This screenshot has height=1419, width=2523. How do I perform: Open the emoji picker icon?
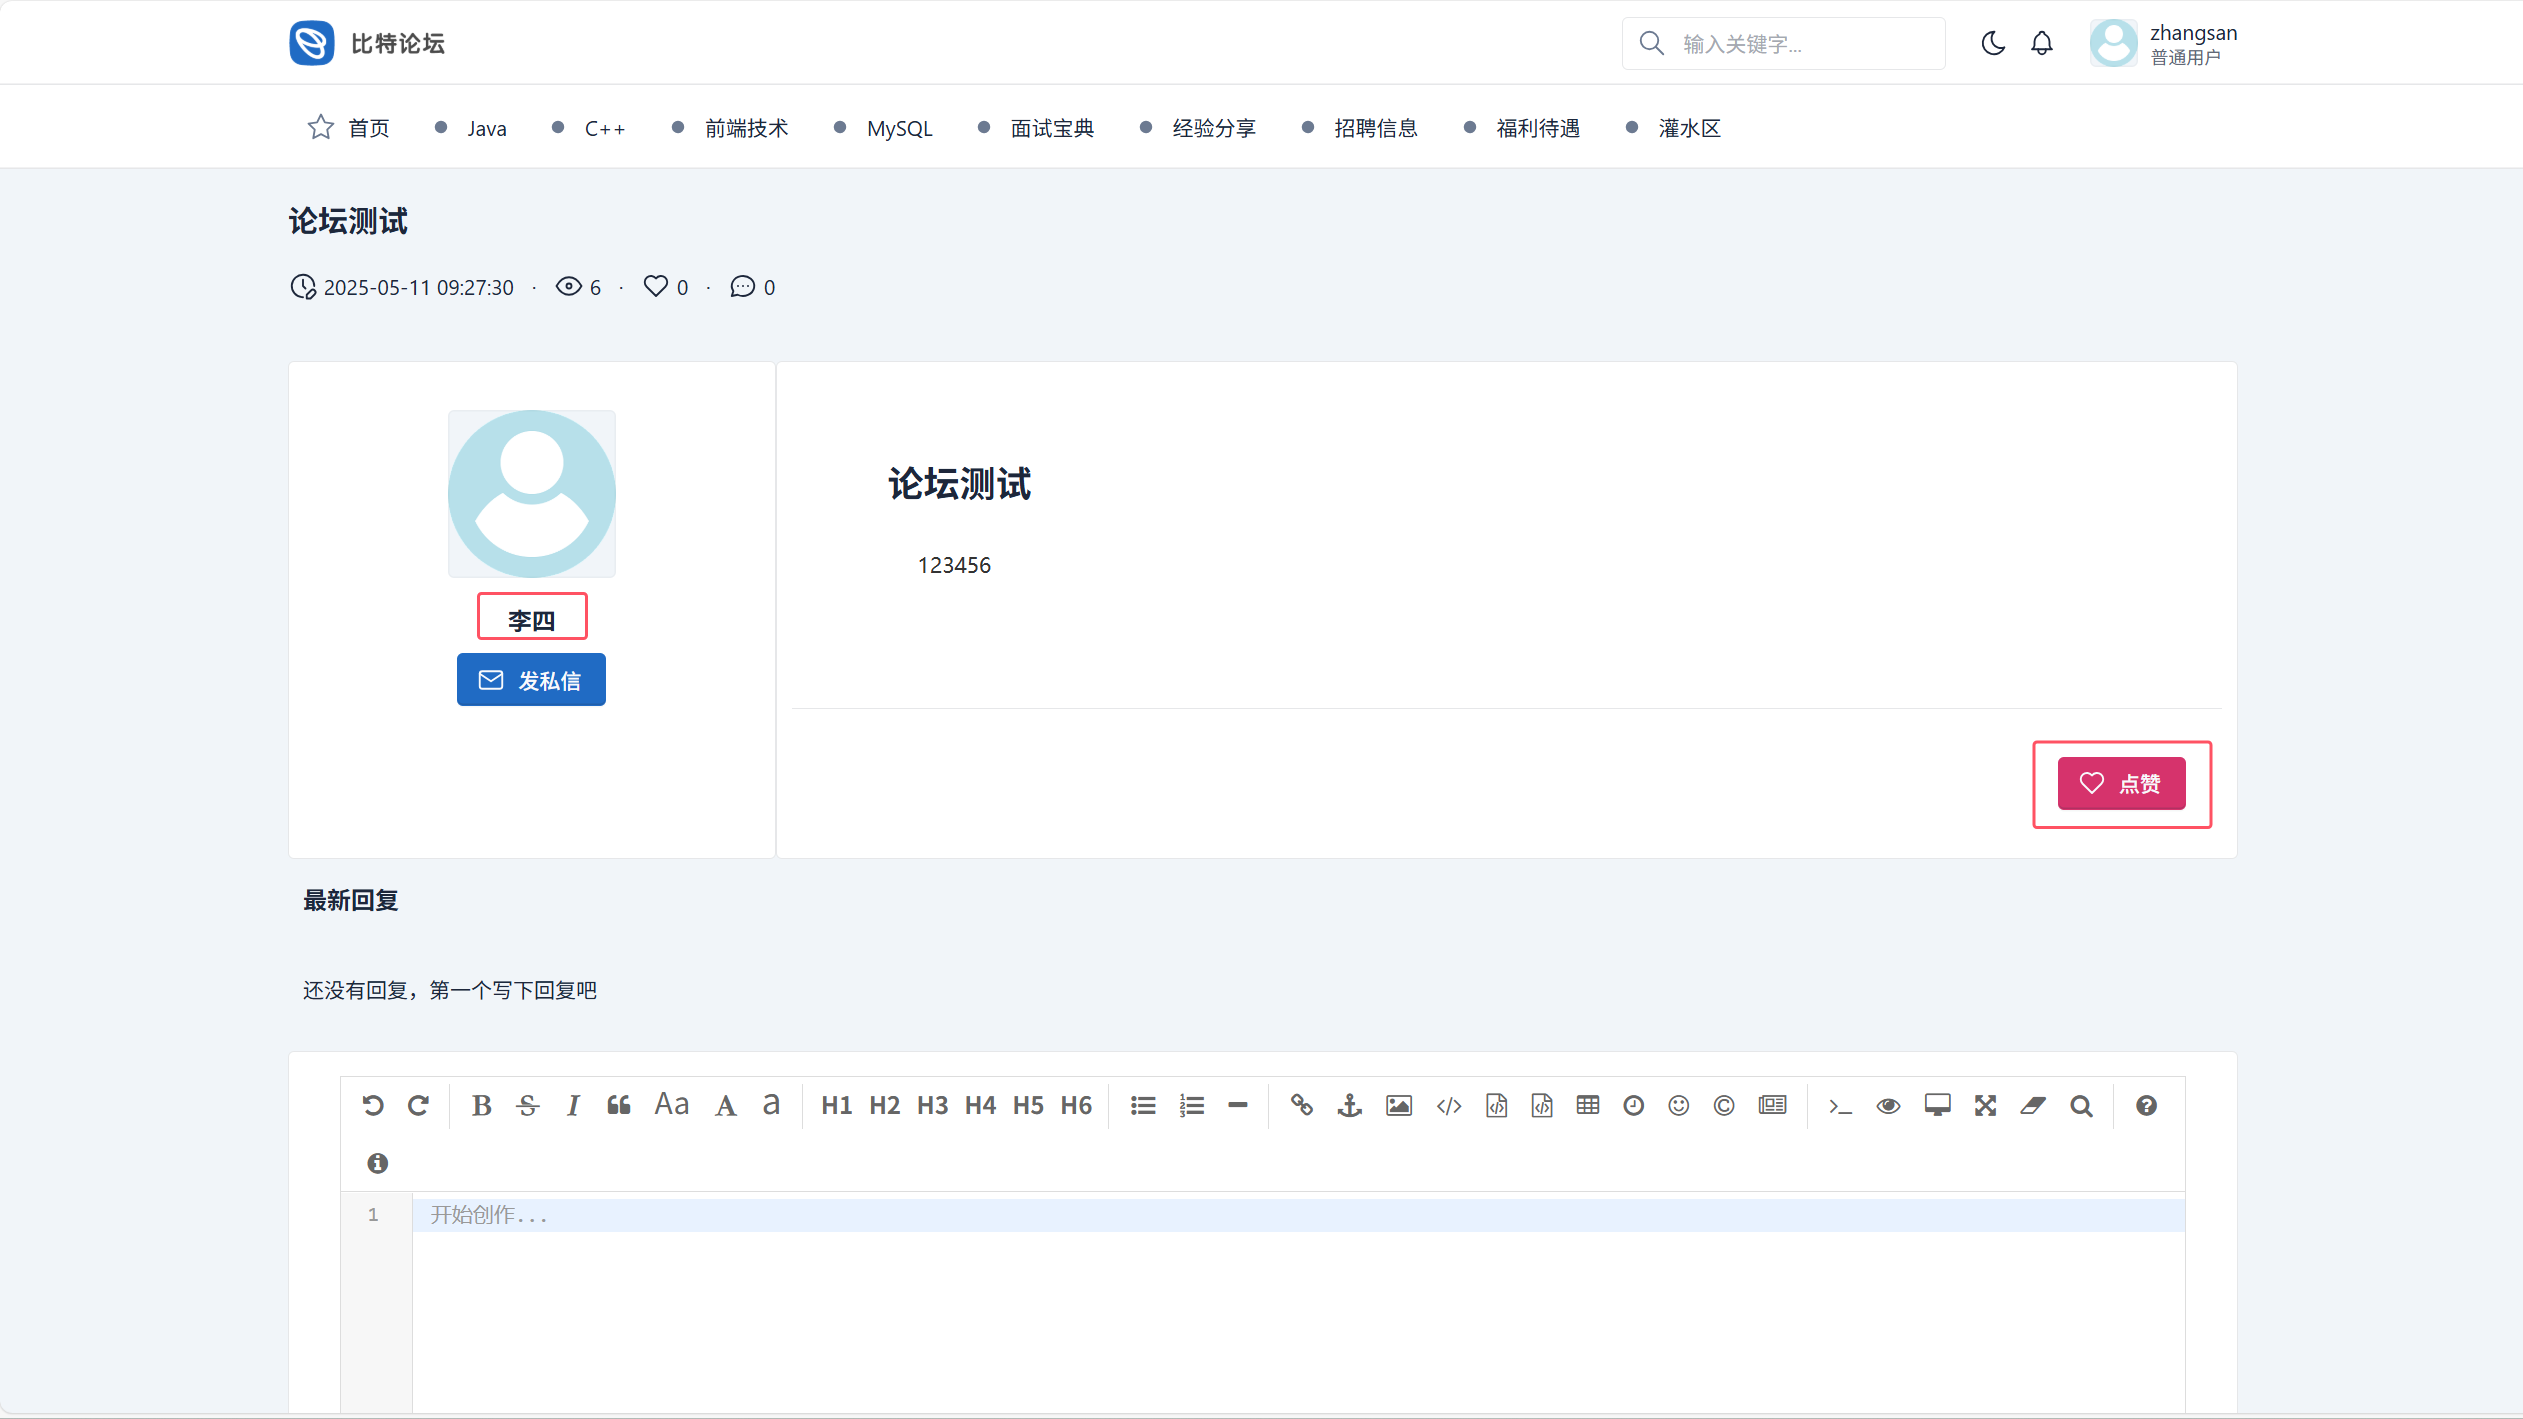[x=1678, y=1105]
